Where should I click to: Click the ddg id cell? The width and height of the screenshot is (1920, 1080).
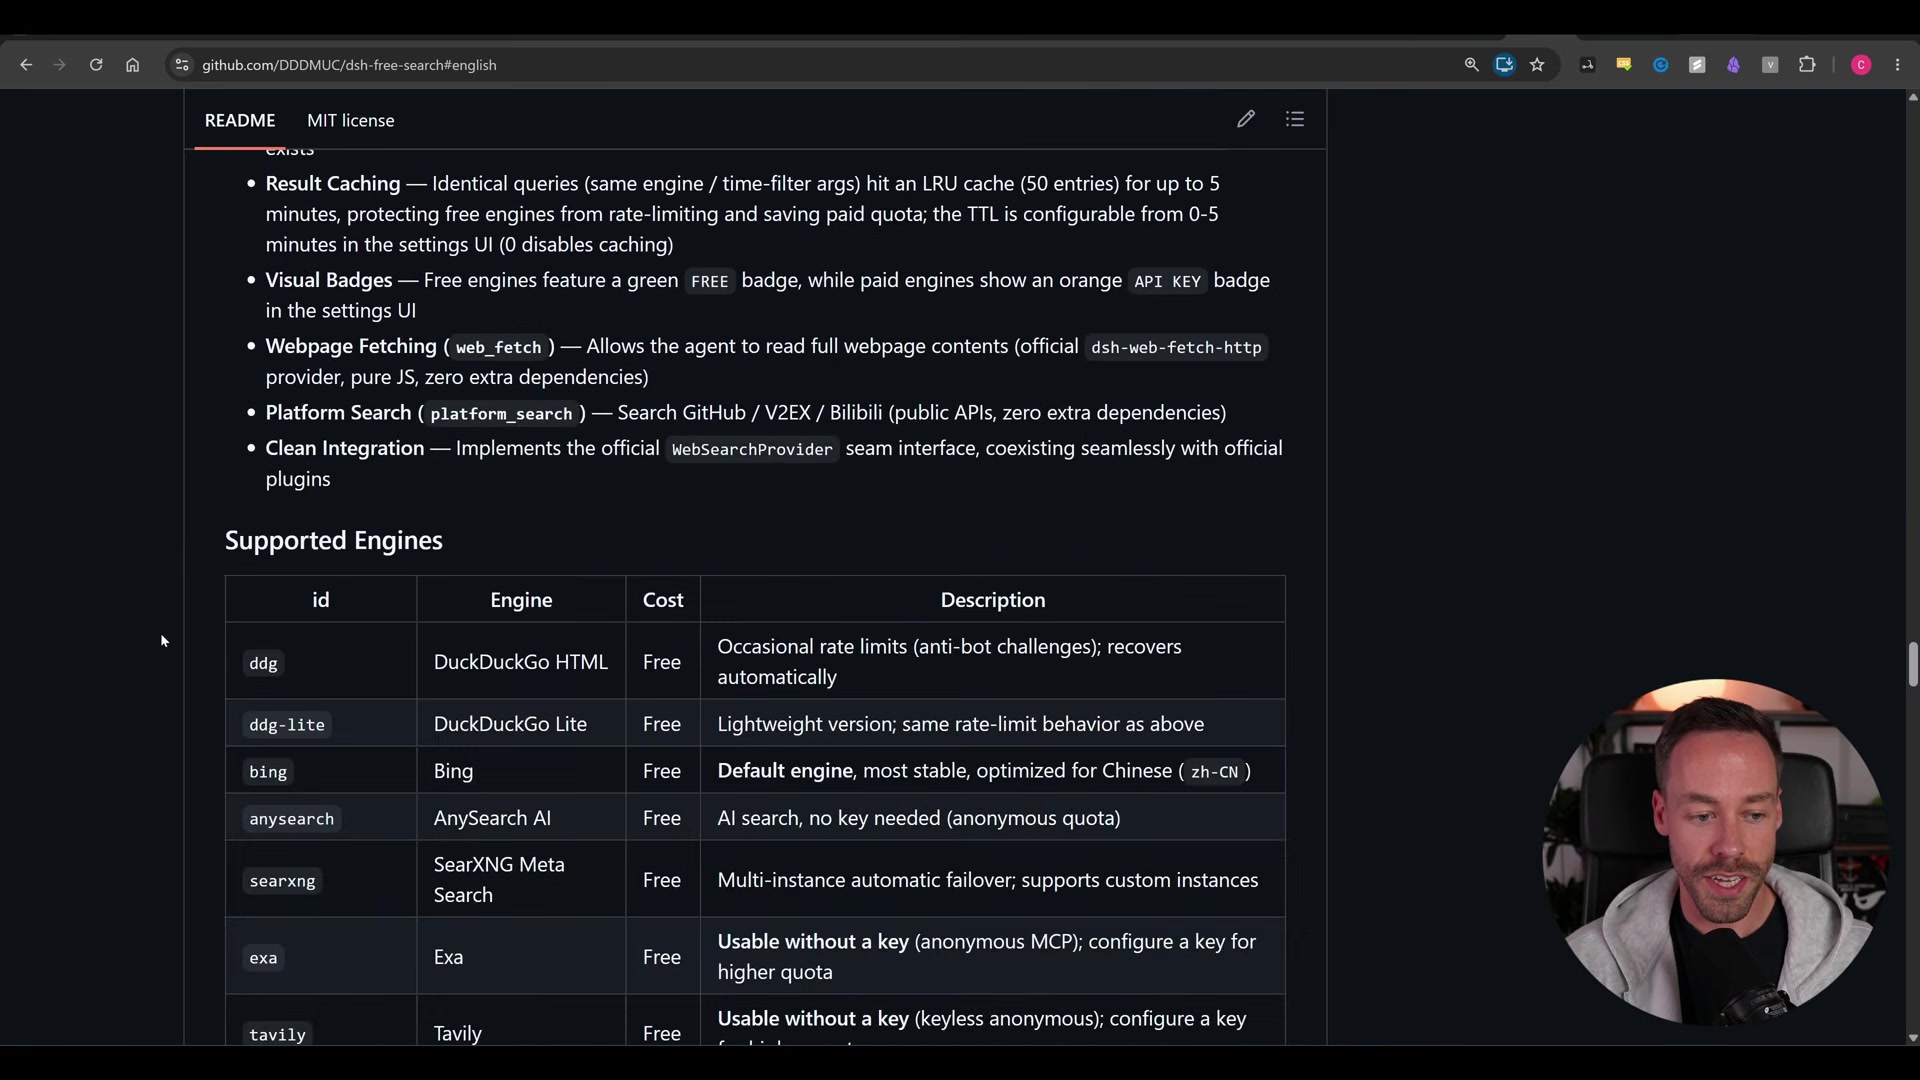tap(321, 661)
